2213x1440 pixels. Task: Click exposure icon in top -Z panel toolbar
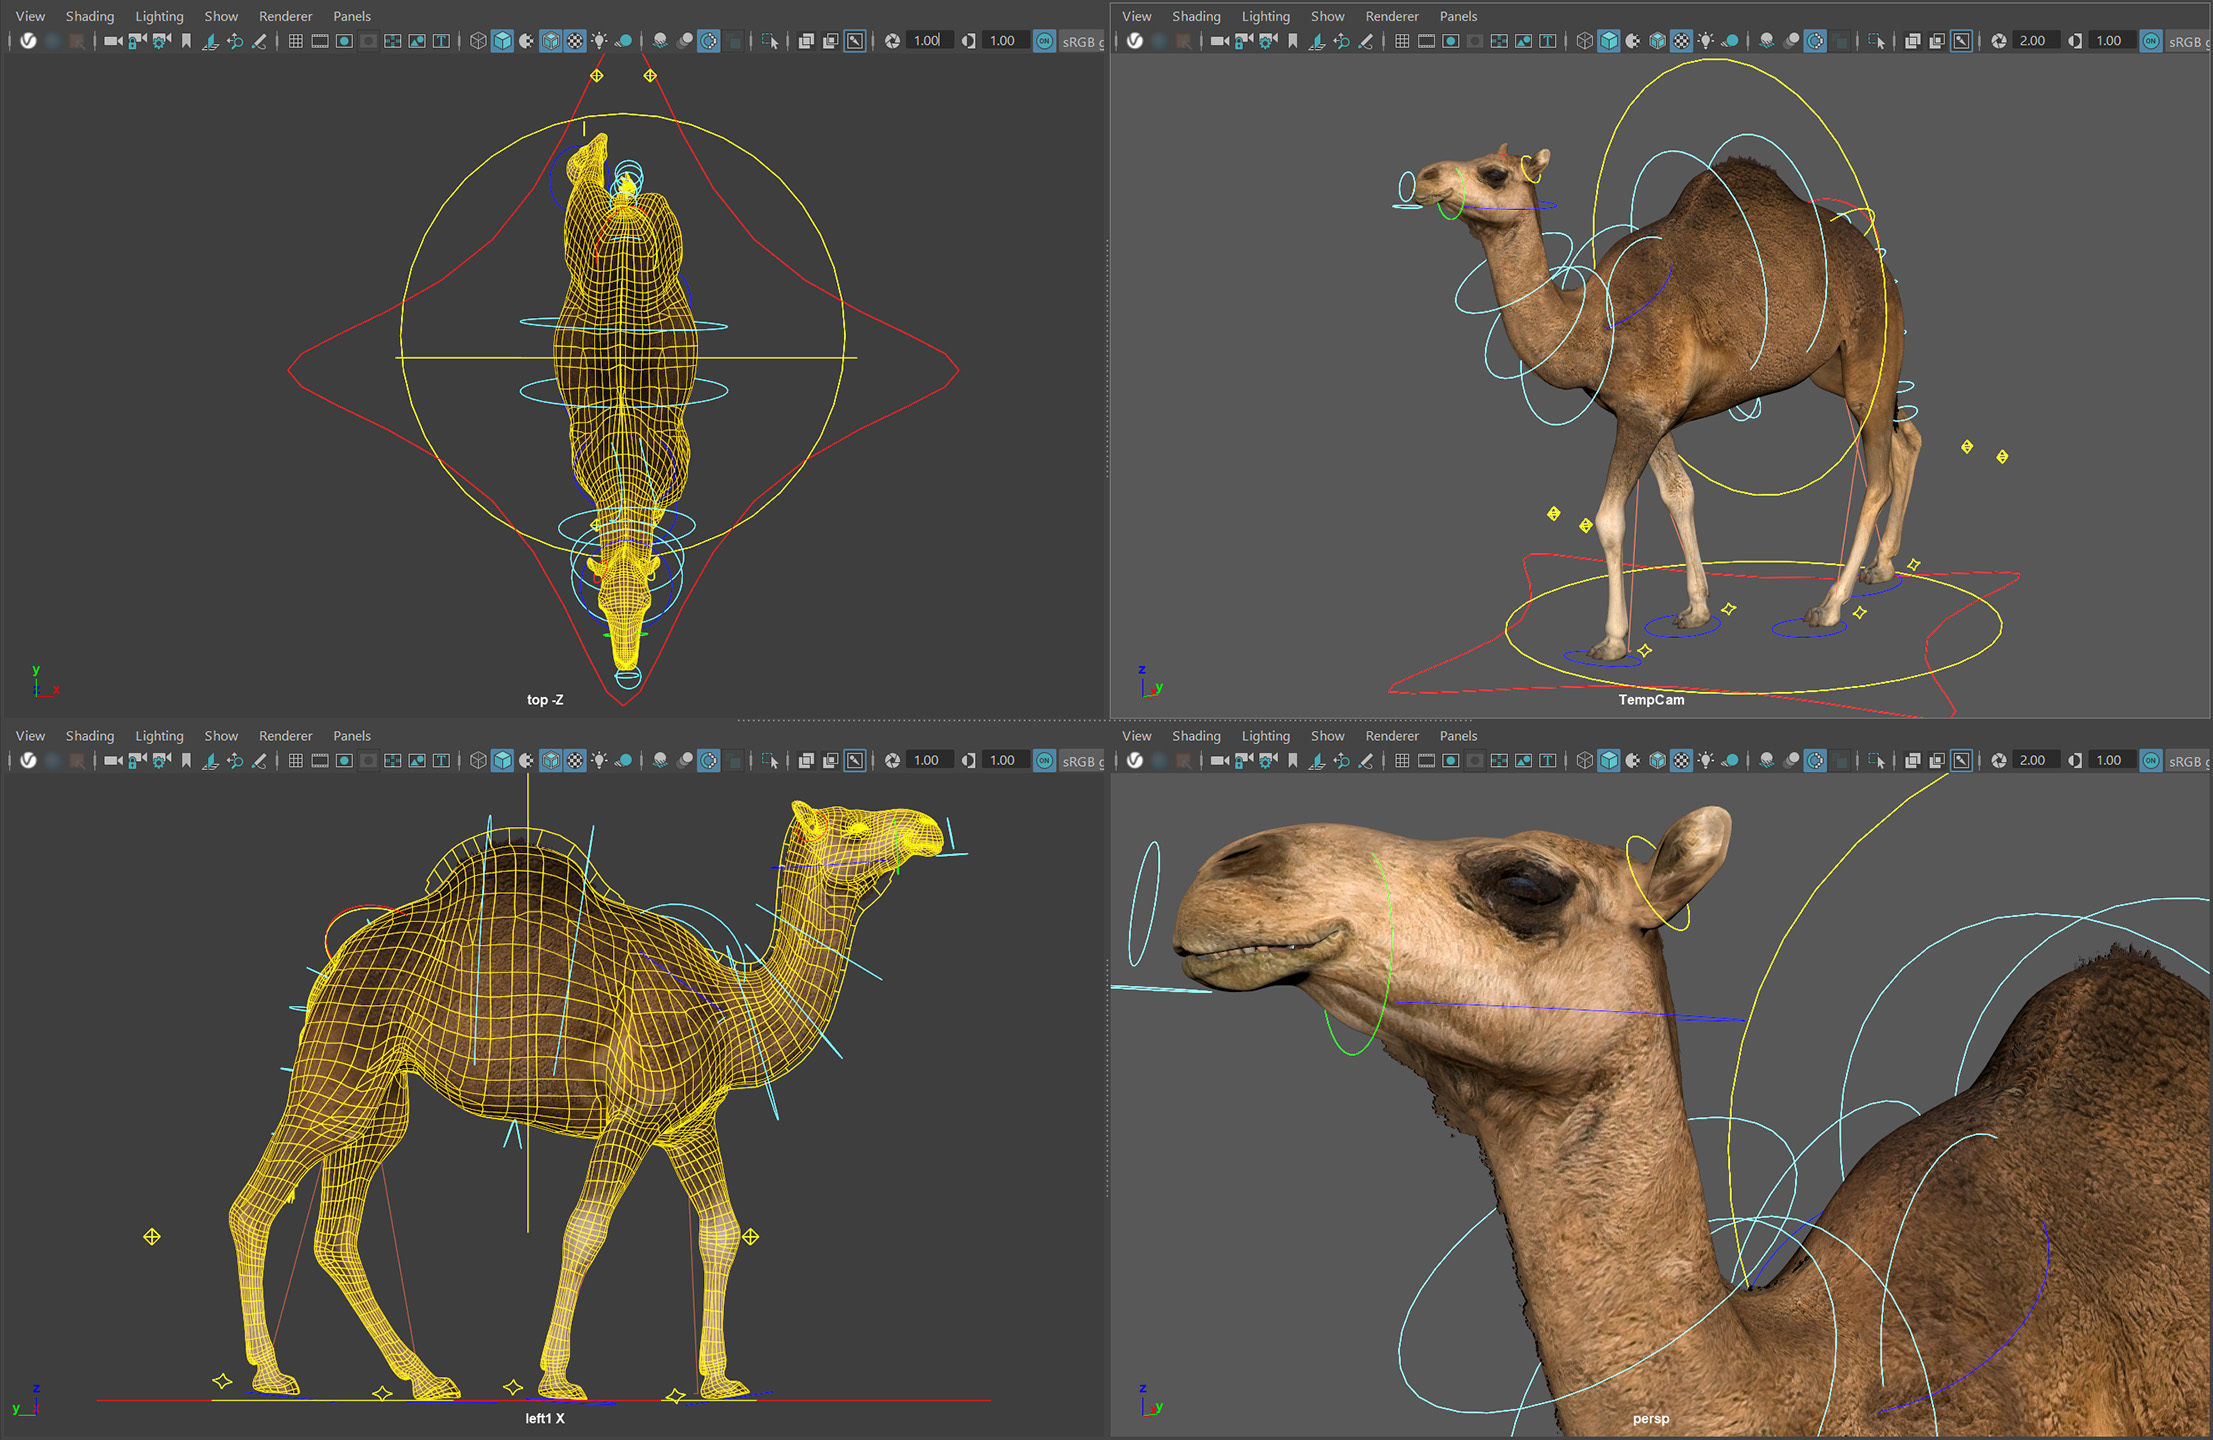[892, 41]
